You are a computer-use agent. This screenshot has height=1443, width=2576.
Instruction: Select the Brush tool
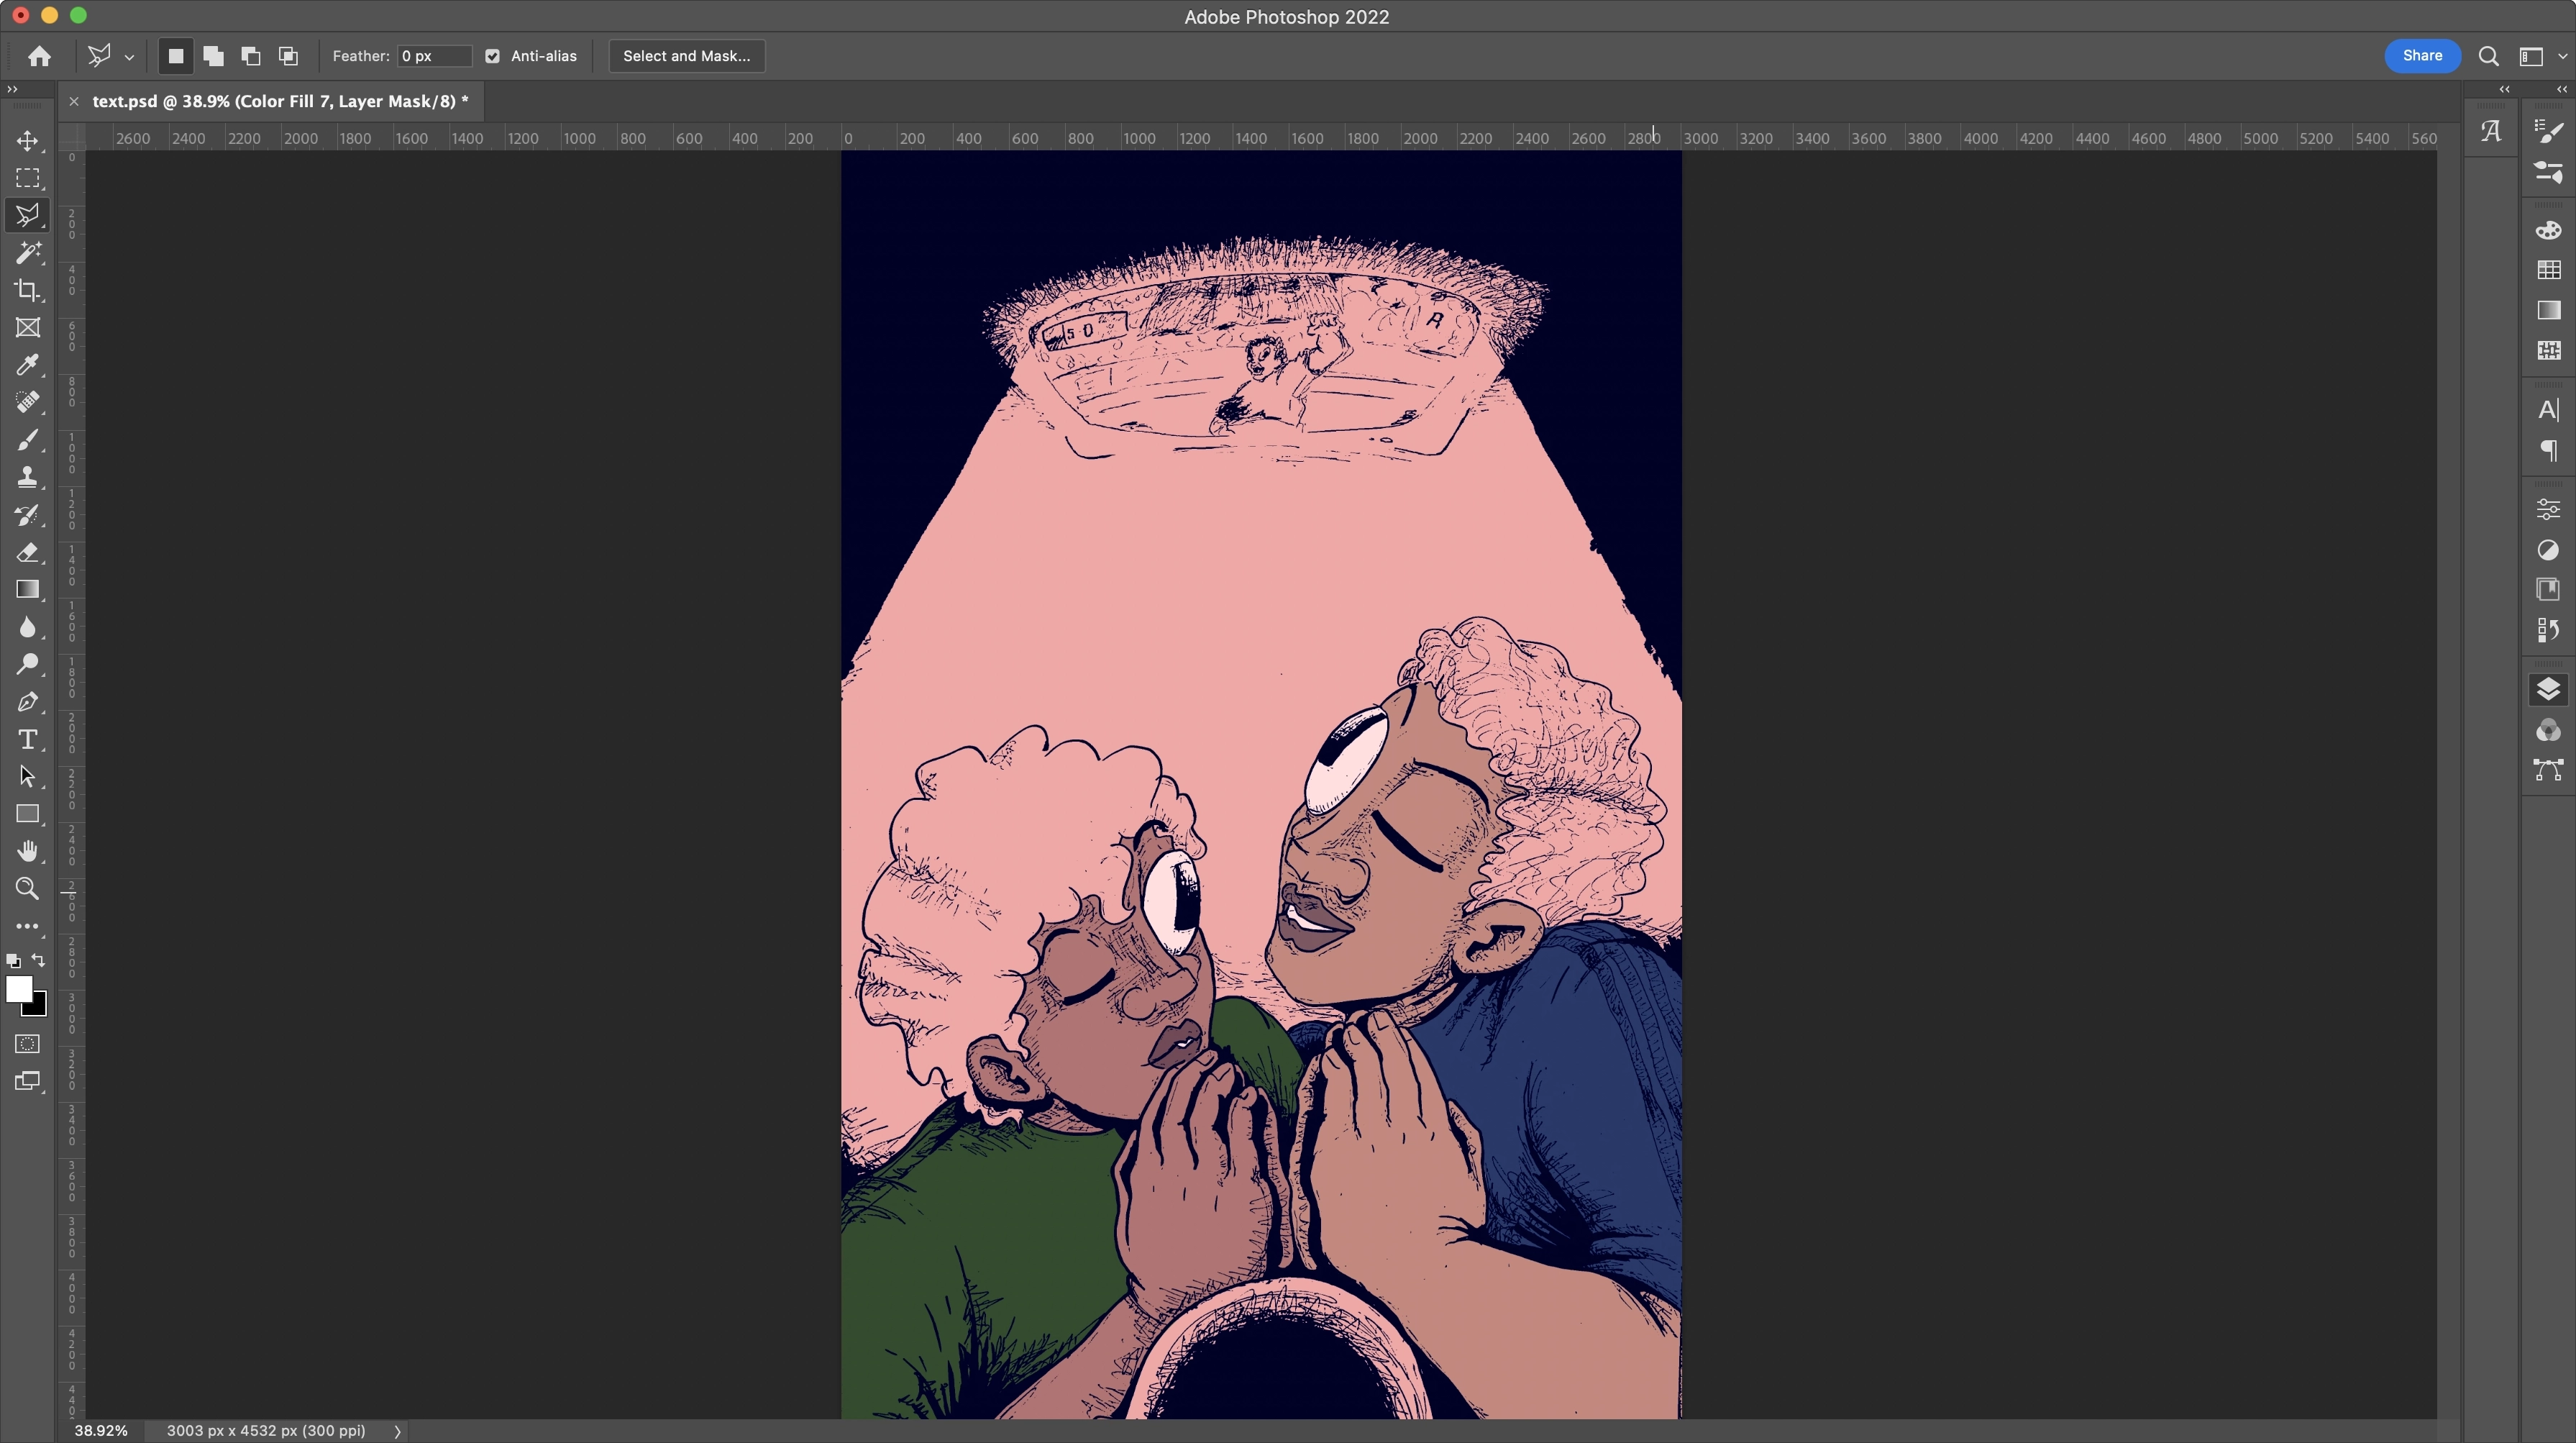point(28,440)
